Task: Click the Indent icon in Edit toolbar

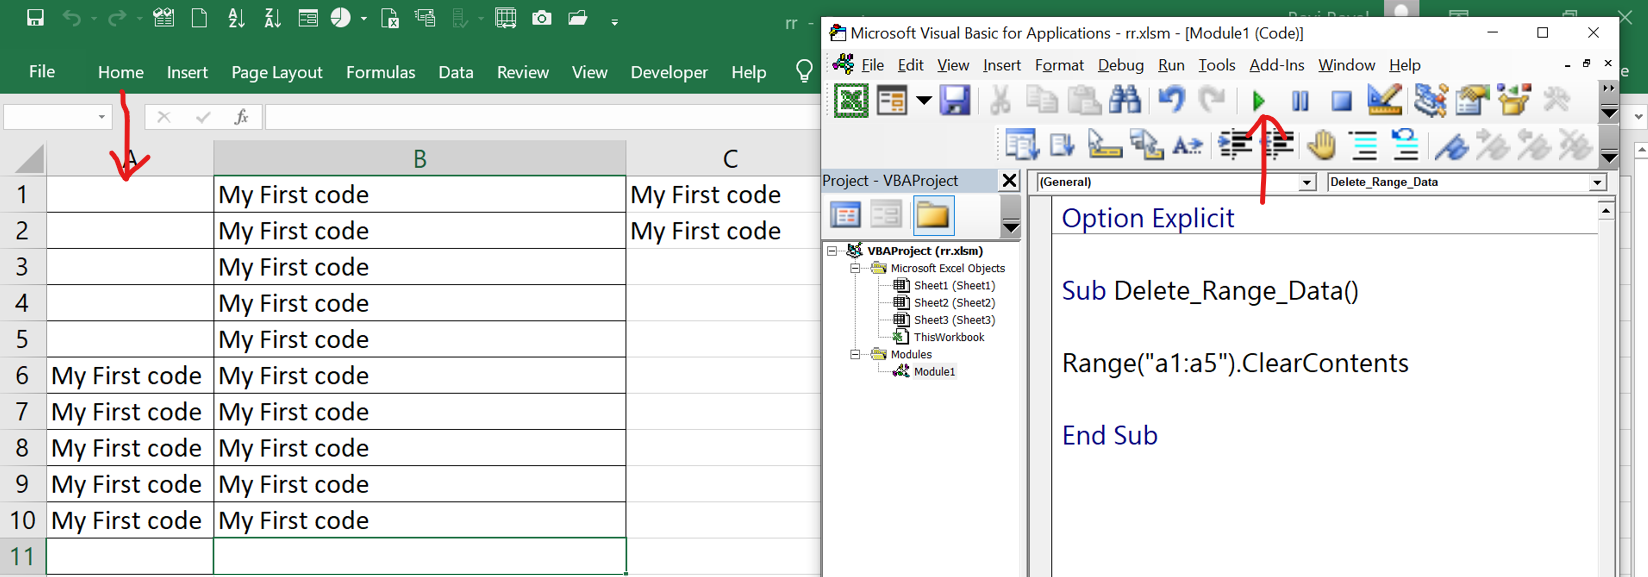Action: [1235, 145]
